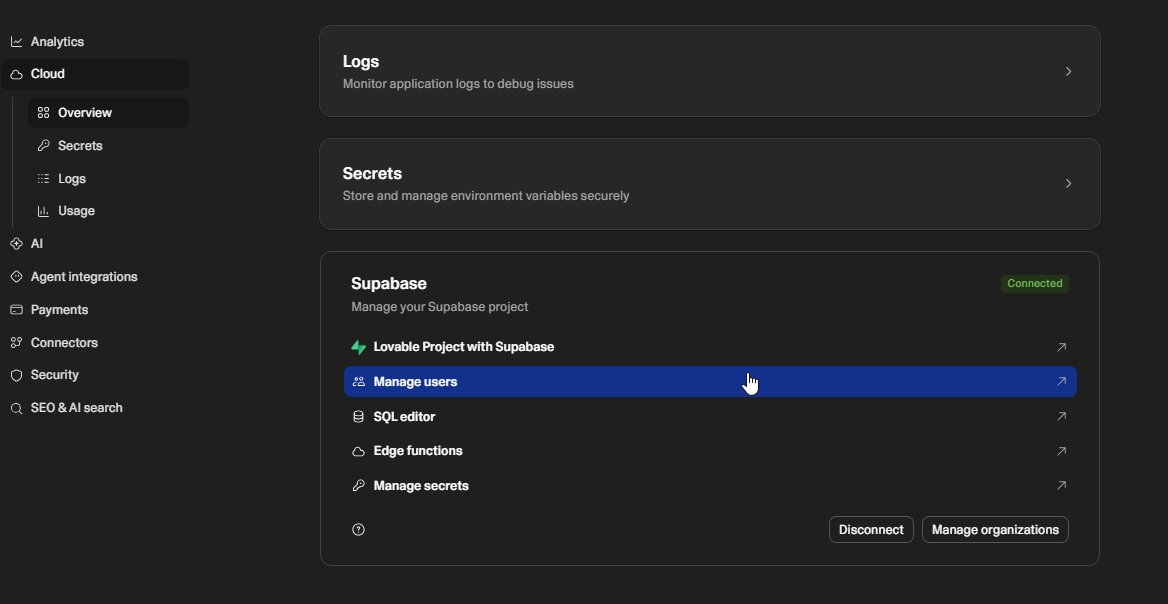Click the database icon beside SQL editor
Viewport: 1168px width, 604px height.
click(x=358, y=416)
